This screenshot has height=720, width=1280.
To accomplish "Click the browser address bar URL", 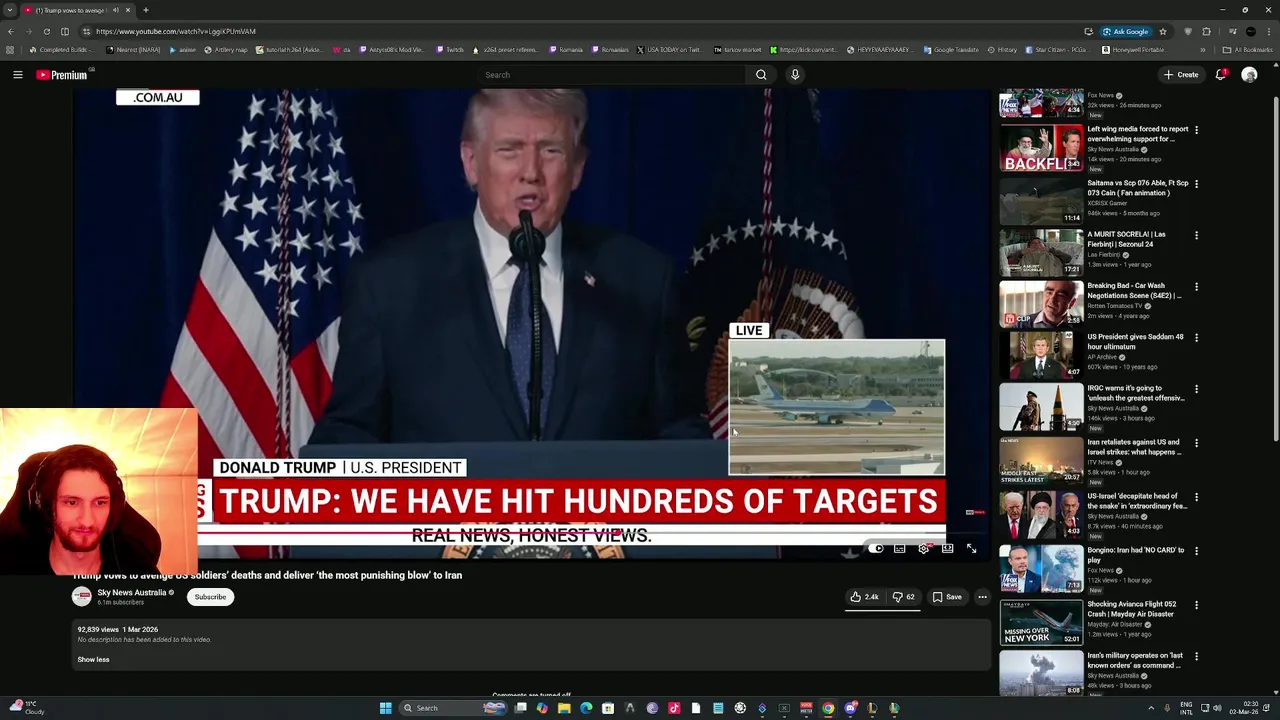I will [176, 32].
